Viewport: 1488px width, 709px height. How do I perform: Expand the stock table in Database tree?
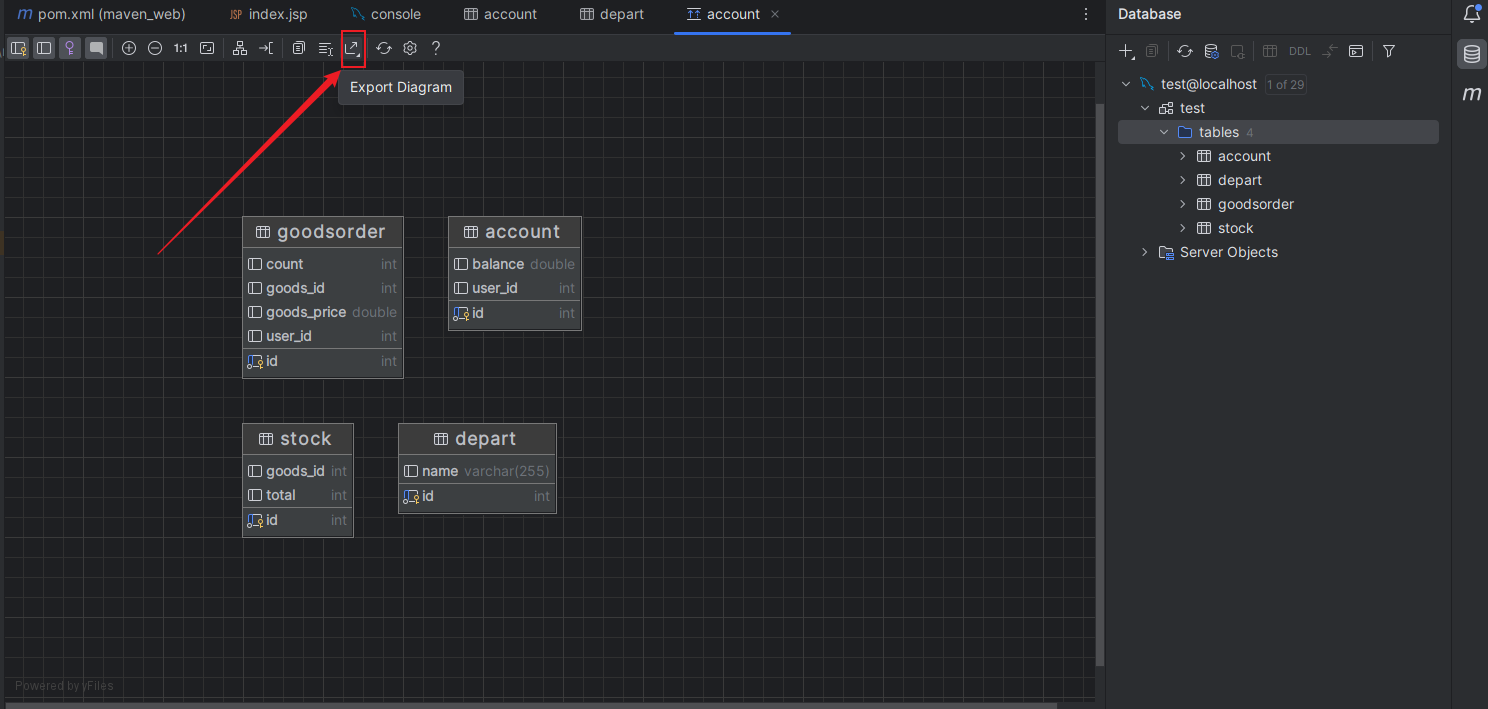pos(1183,228)
